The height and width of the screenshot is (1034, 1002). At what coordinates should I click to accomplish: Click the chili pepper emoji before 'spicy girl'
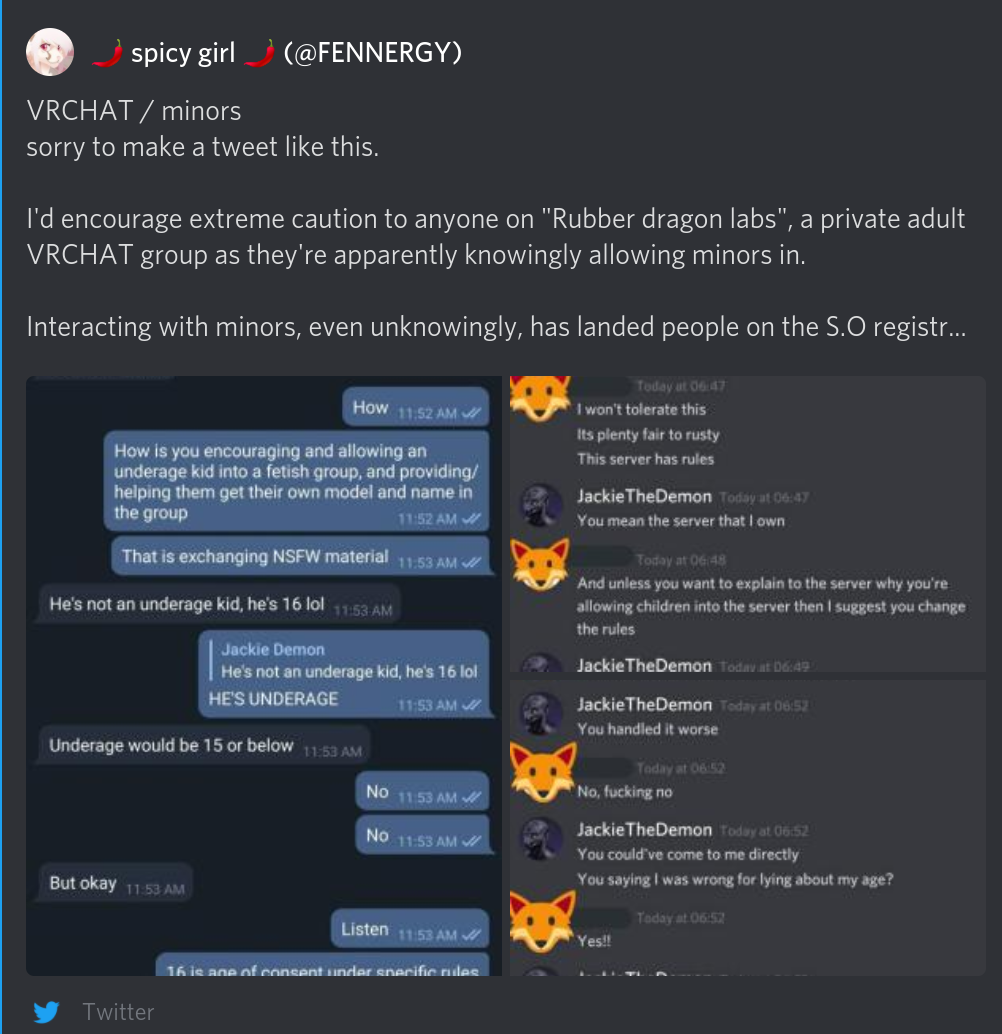coord(108,53)
